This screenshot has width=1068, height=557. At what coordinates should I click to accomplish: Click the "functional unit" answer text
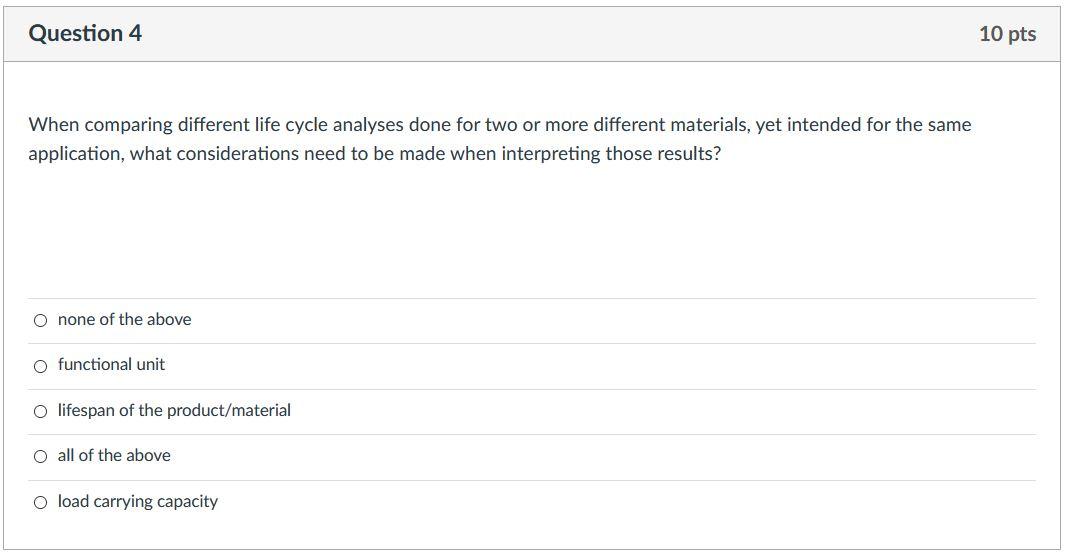point(111,365)
